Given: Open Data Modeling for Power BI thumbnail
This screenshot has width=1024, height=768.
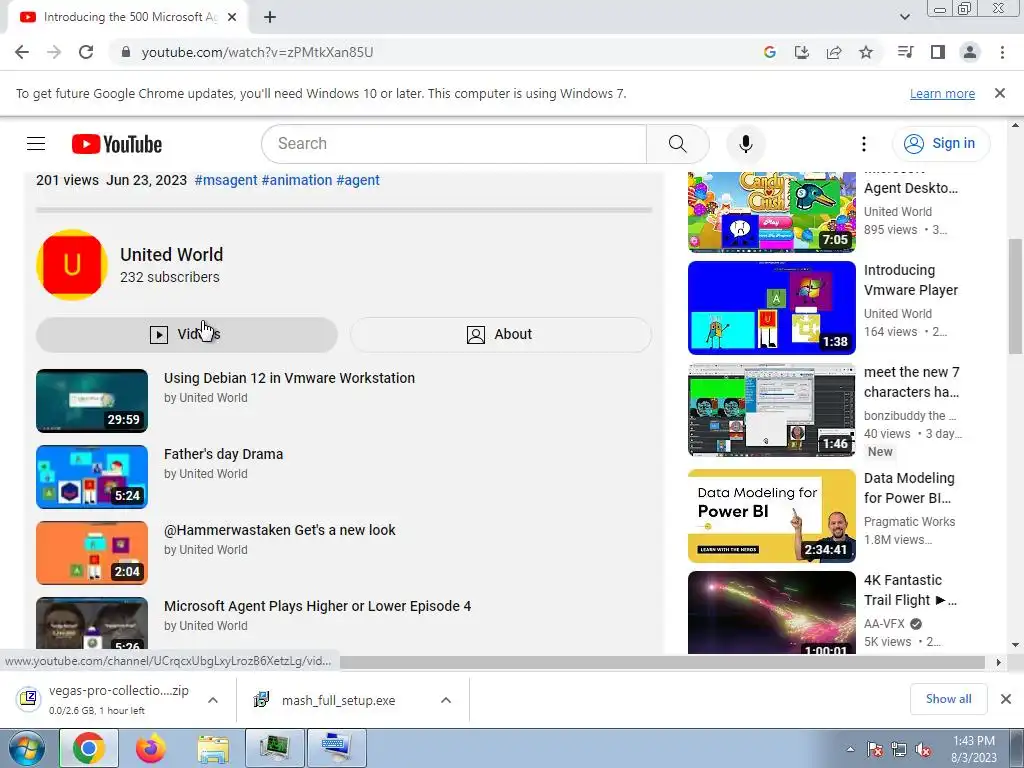Looking at the screenshot, I should point(771,516).
